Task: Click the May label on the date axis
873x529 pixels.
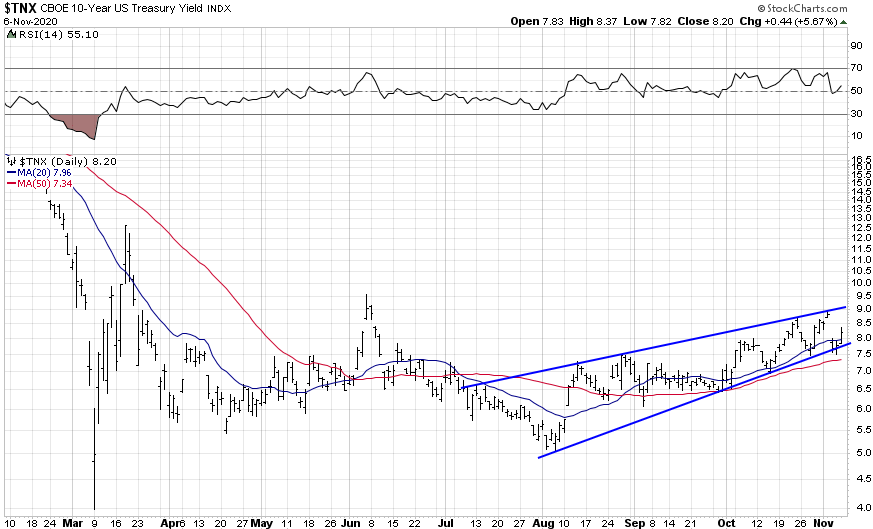Action: [x=261, y=523]
